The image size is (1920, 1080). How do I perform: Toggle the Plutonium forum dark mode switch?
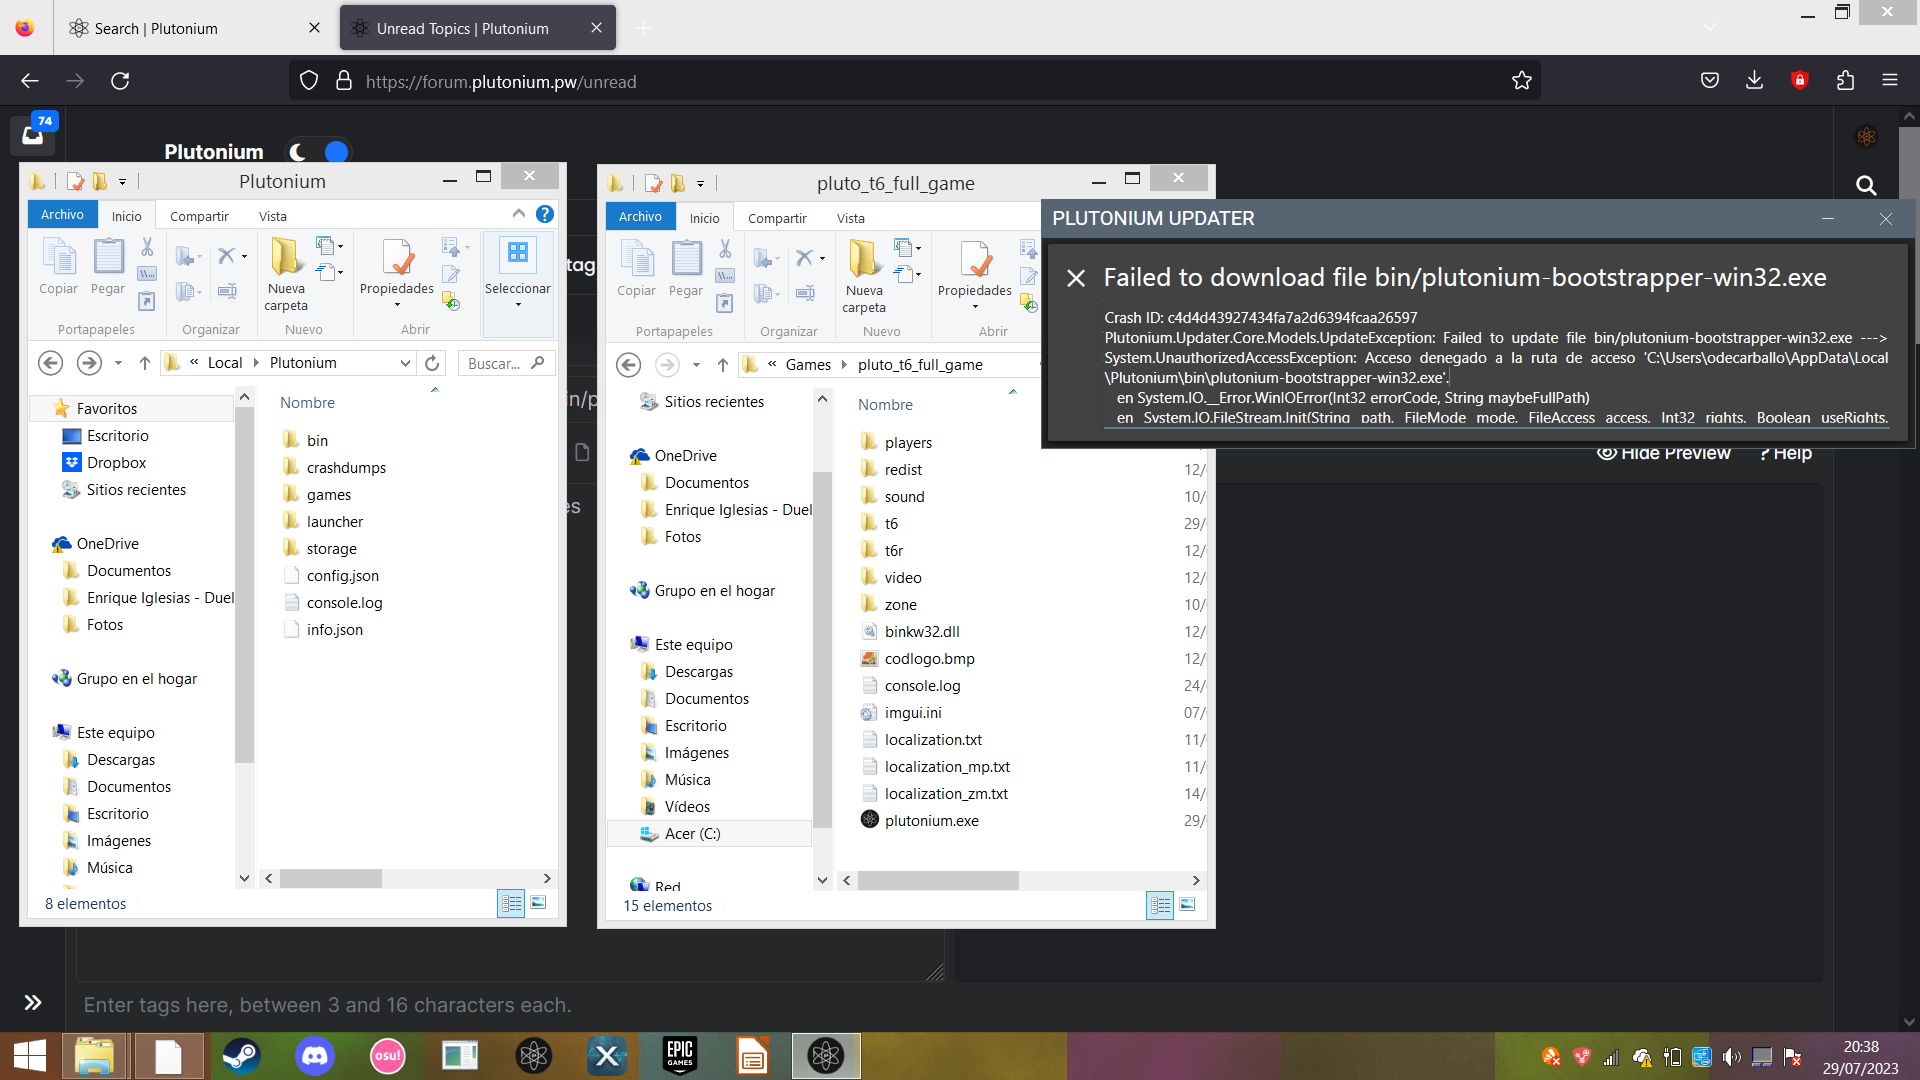[x=319, y=152]
